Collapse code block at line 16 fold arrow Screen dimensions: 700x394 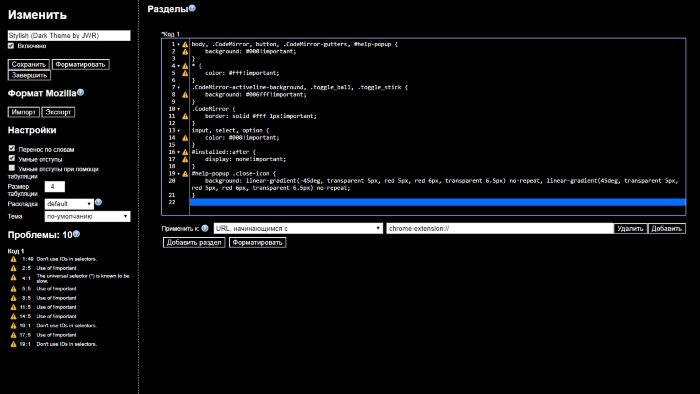[x=179, y=152]
